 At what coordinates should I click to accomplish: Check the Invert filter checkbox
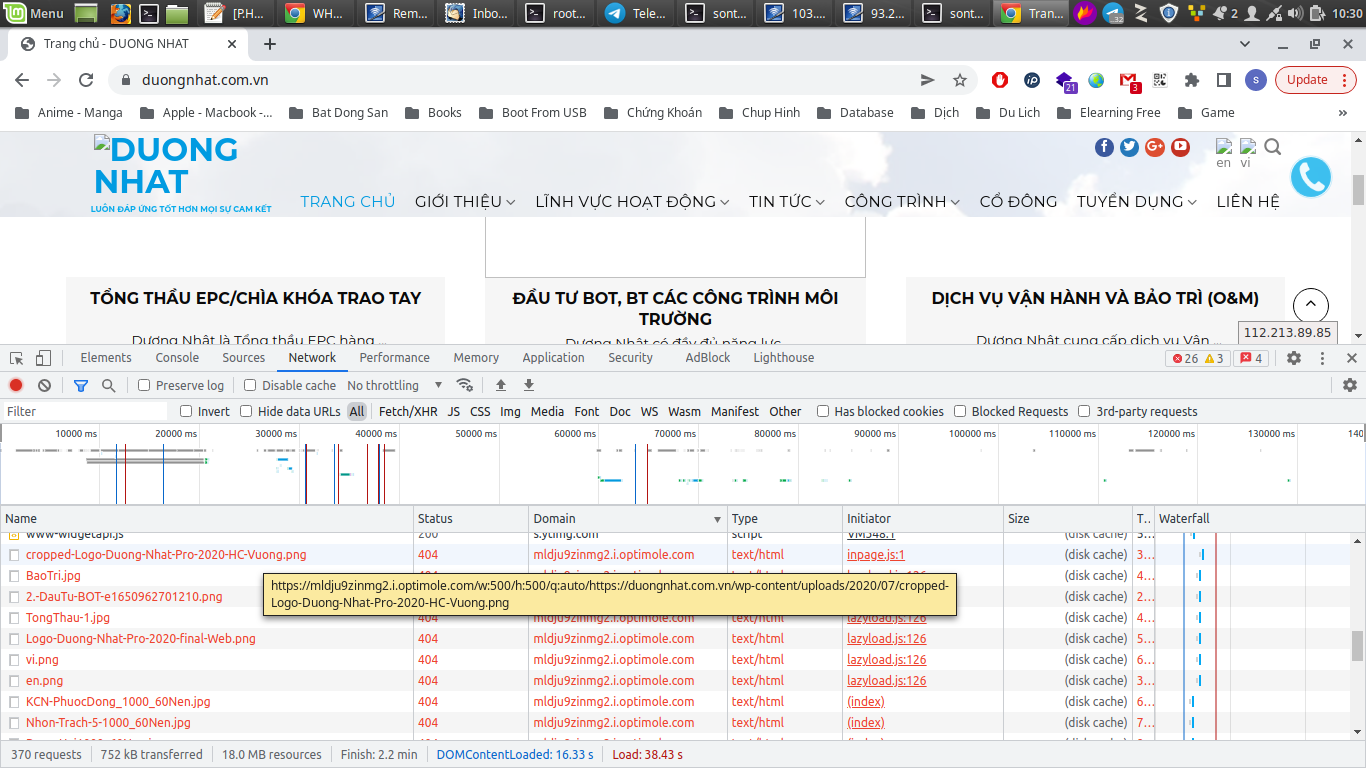tap(186, 411)
